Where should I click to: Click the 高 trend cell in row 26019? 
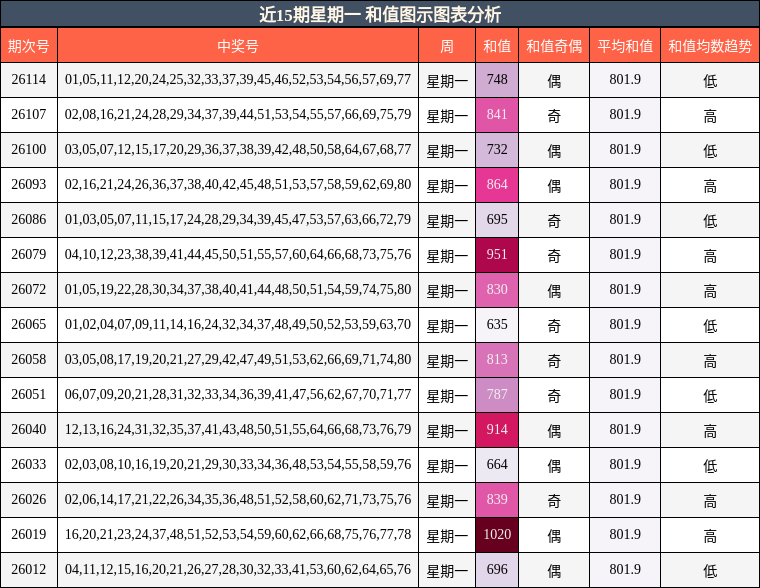point(710,536)
